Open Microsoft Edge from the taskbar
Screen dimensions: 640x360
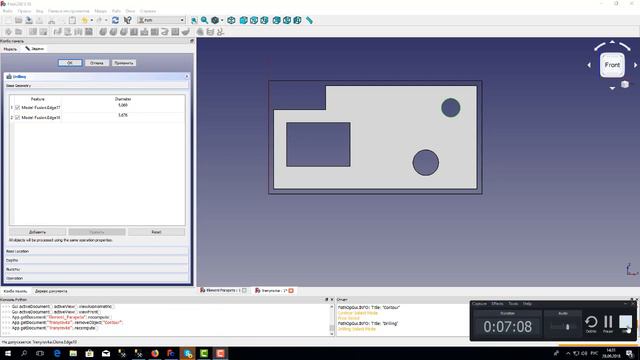[57, 353]
